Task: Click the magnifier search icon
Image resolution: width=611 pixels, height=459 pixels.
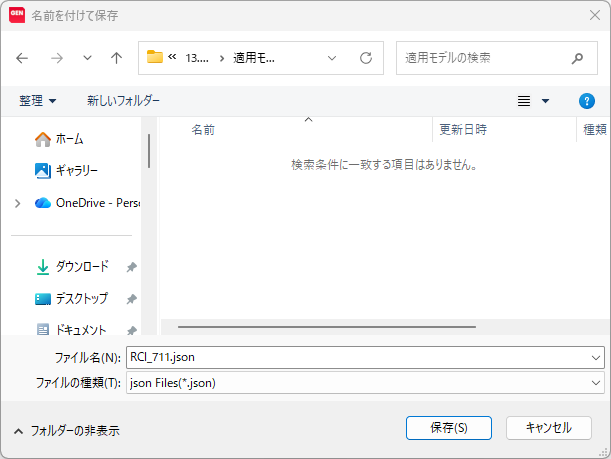Action: 577,58
